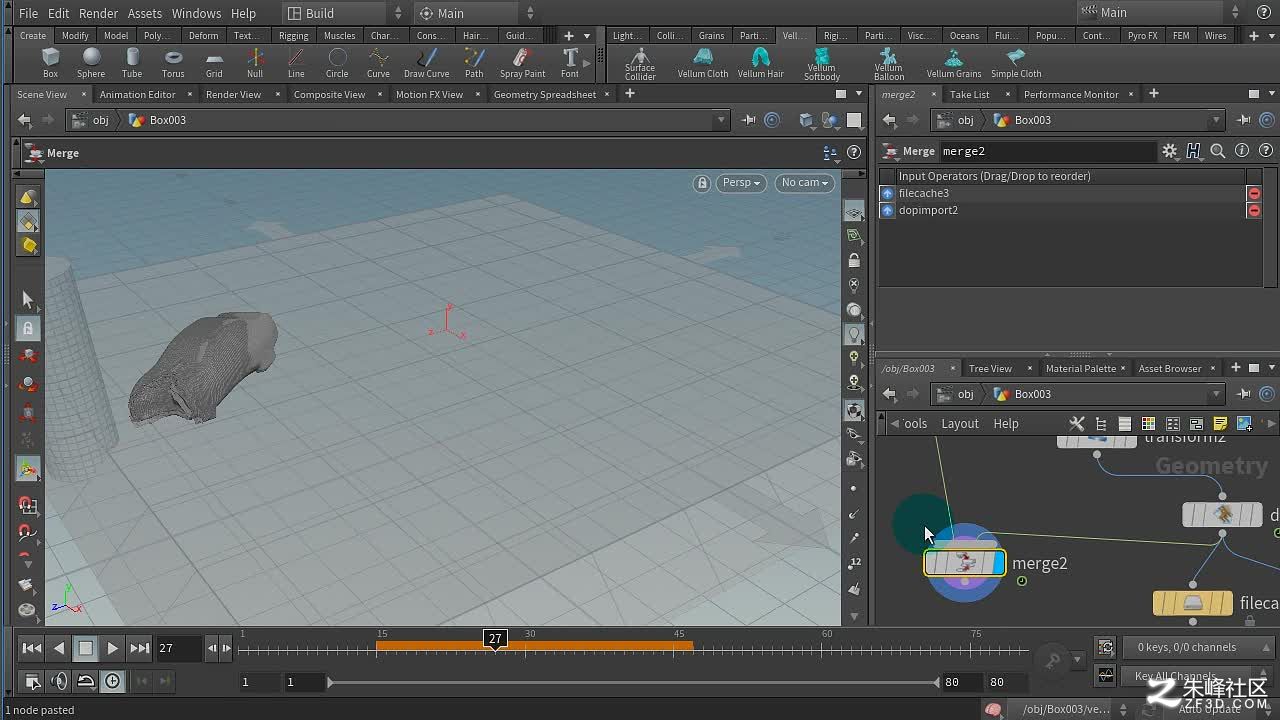Open network editor Help menu
Viewport: 1280px width, 720px height.
(x=1006, y=423)
